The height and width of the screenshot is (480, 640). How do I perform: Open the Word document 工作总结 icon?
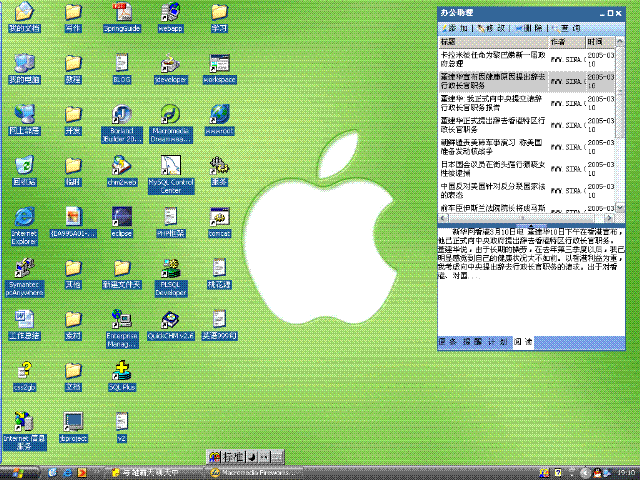(24, 325)
